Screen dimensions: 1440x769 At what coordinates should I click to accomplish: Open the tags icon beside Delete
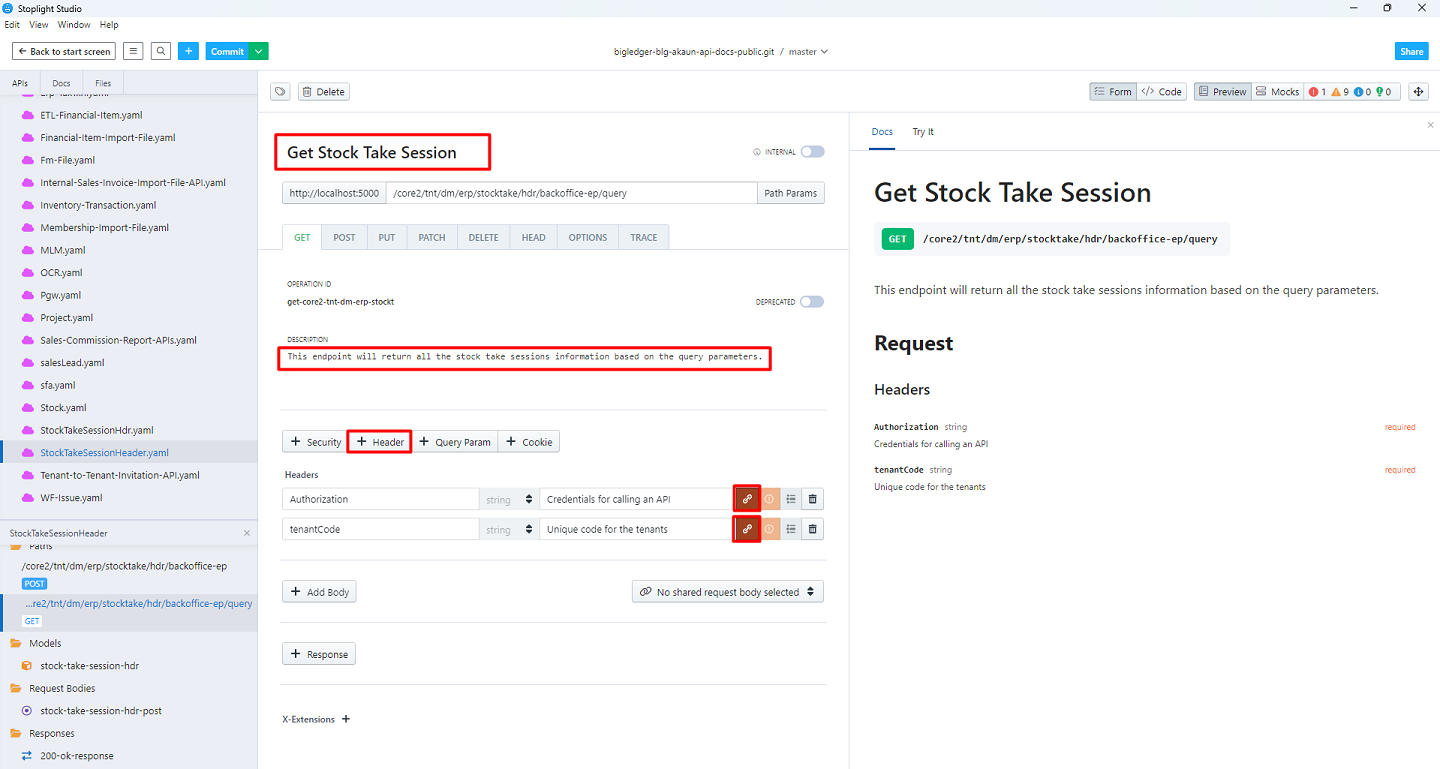point(281,92)
